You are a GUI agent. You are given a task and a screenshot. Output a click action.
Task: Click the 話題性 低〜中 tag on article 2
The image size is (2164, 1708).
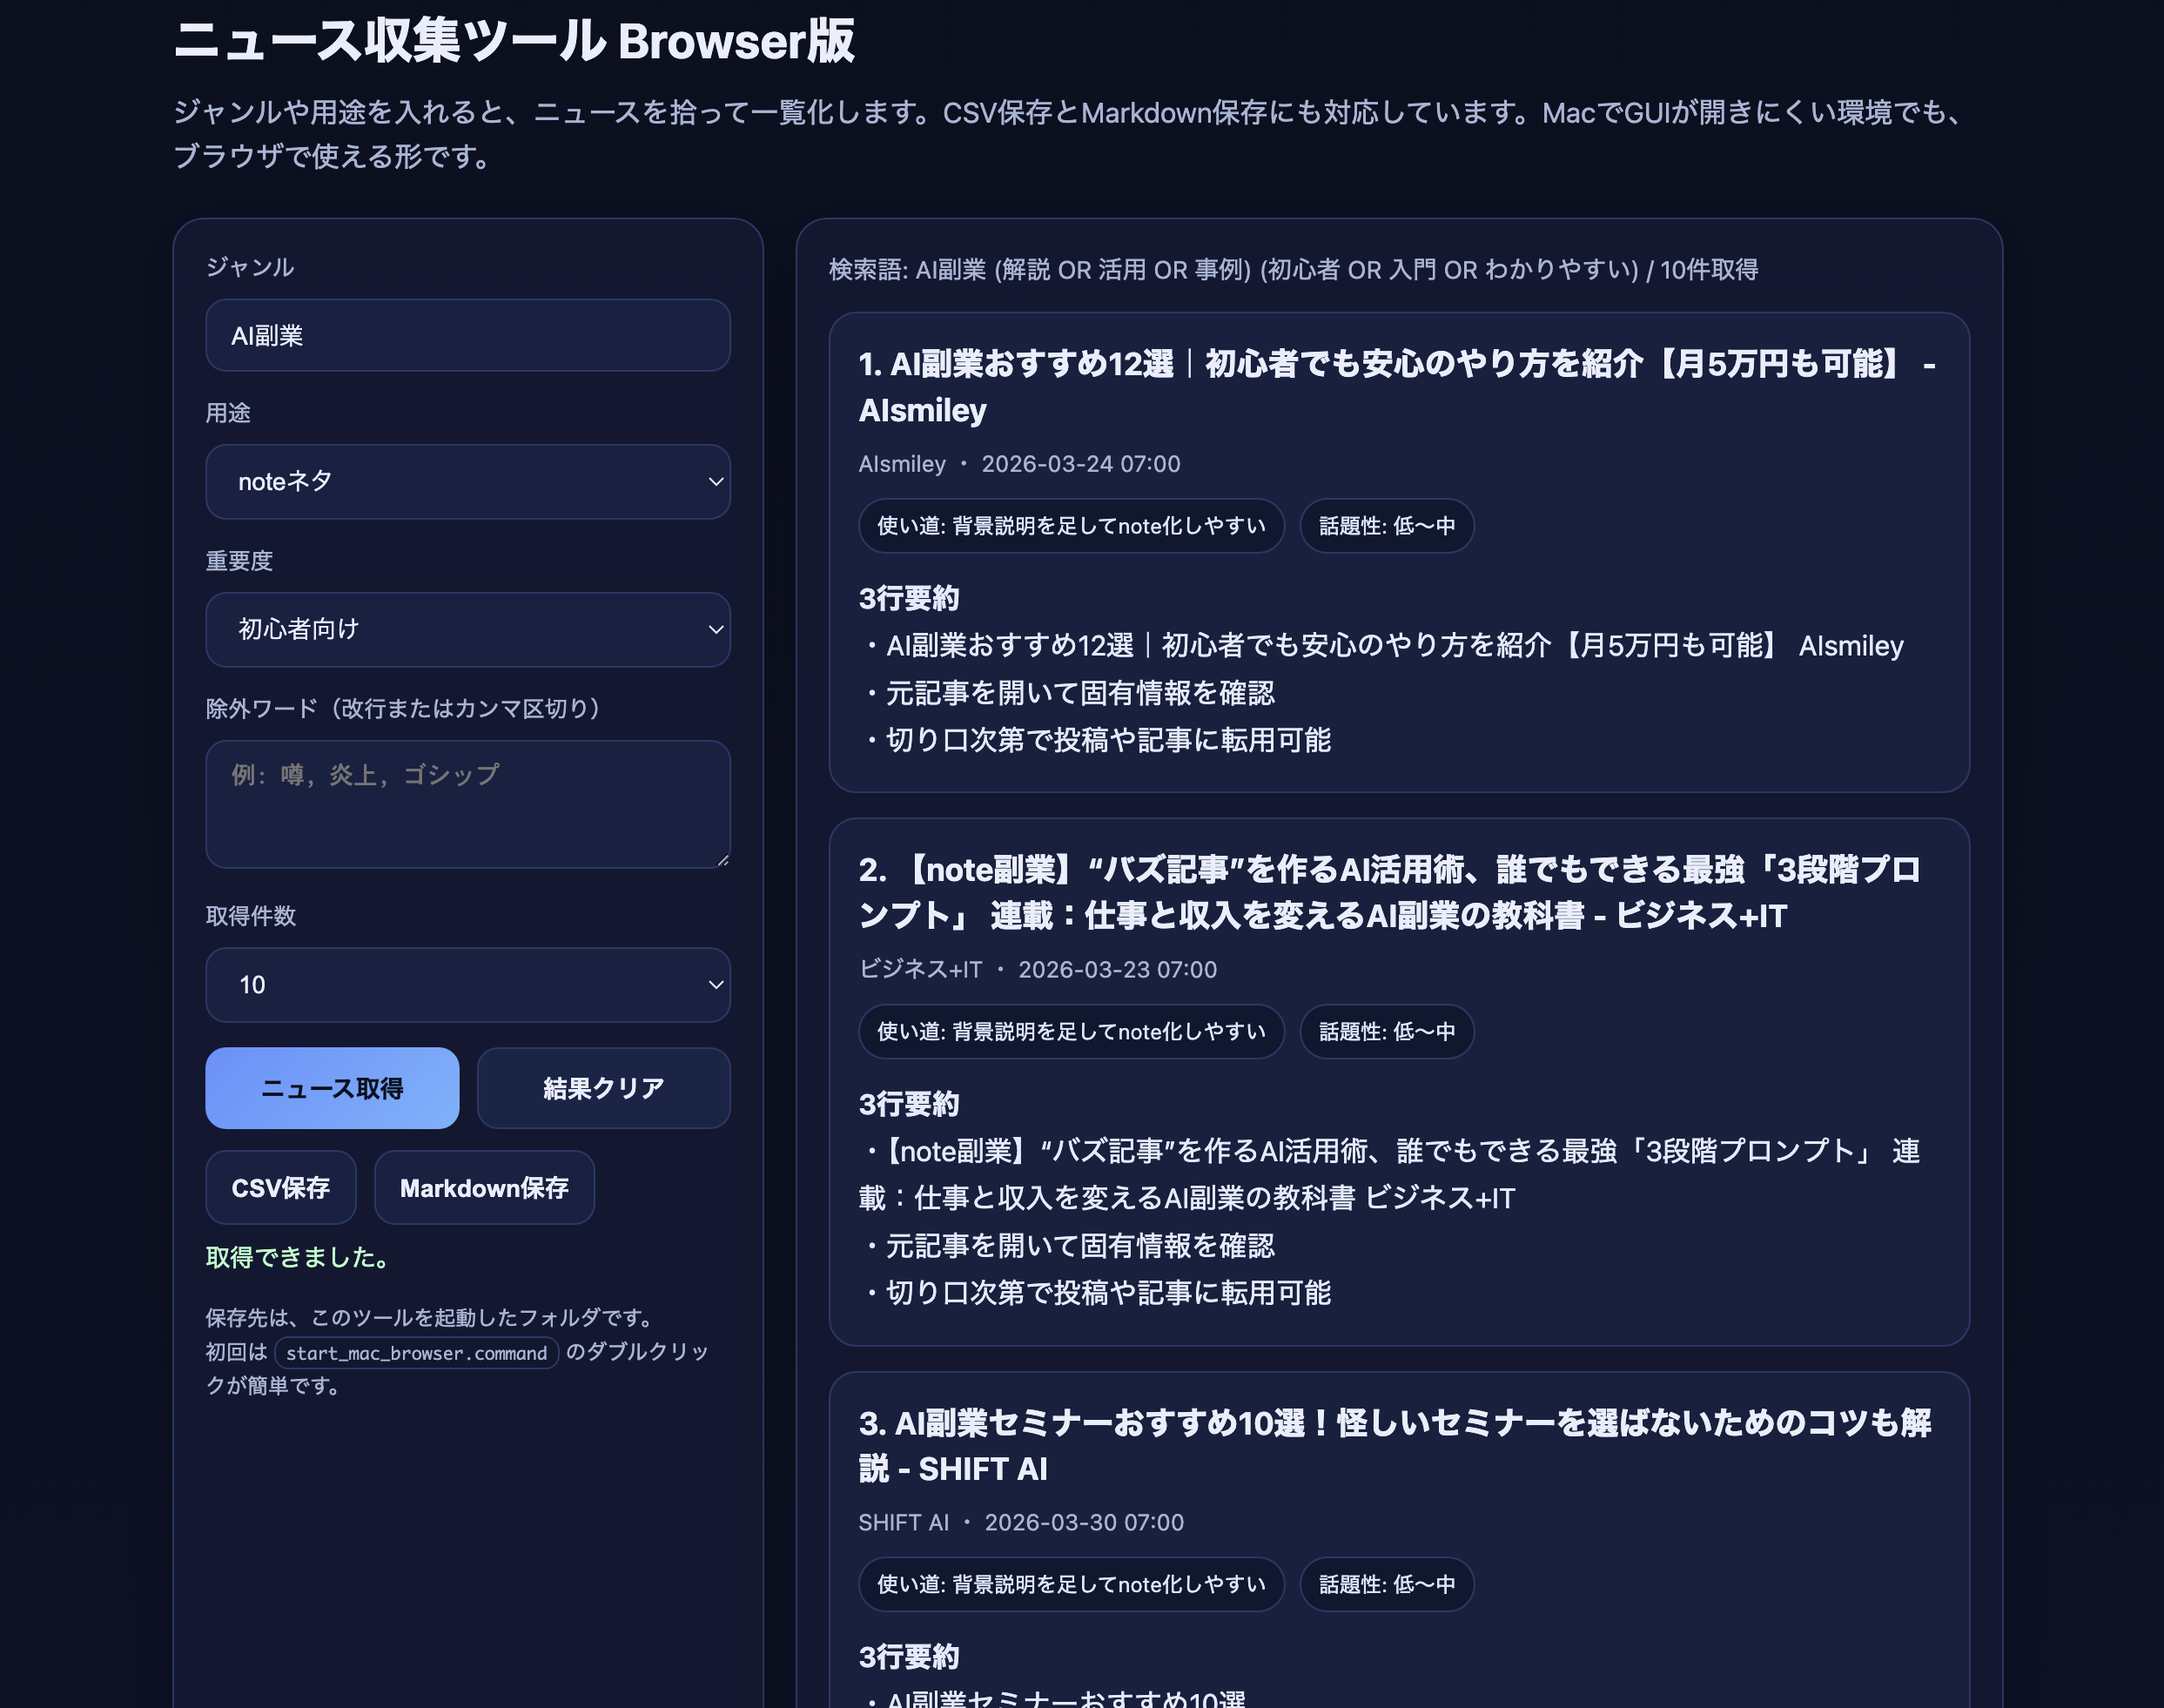click(1386, 1031)
